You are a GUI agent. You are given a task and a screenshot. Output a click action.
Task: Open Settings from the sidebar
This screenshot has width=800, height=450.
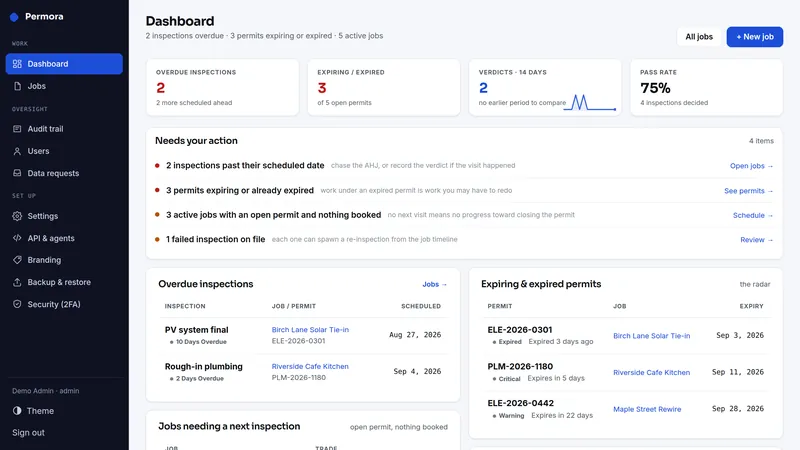[x=64, y=216]
